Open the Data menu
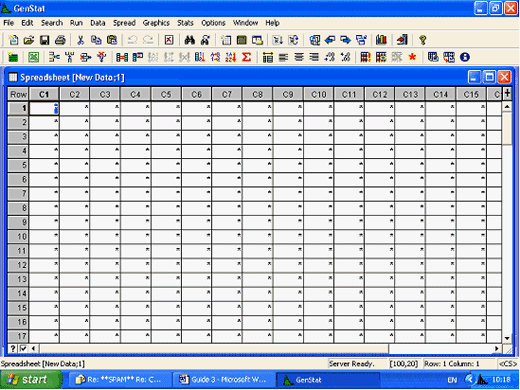This screenshot has height=390, width=520. 98,23
